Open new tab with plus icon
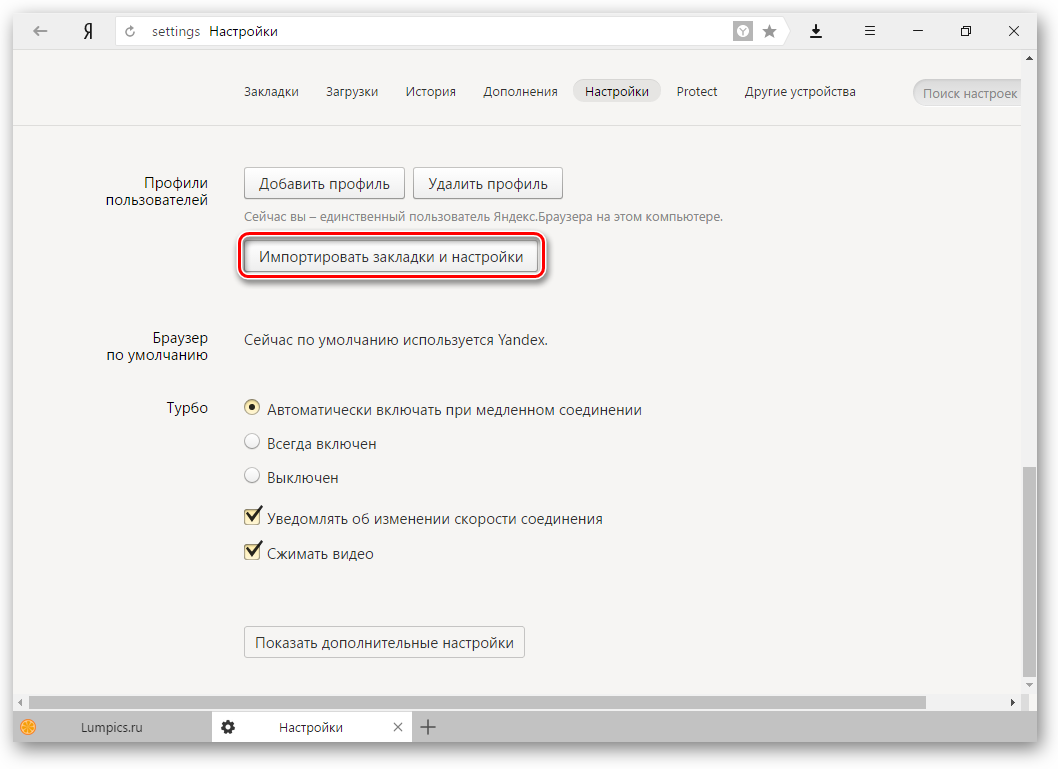This screenshot has width=1058, height=769. (x=428, y=727)
